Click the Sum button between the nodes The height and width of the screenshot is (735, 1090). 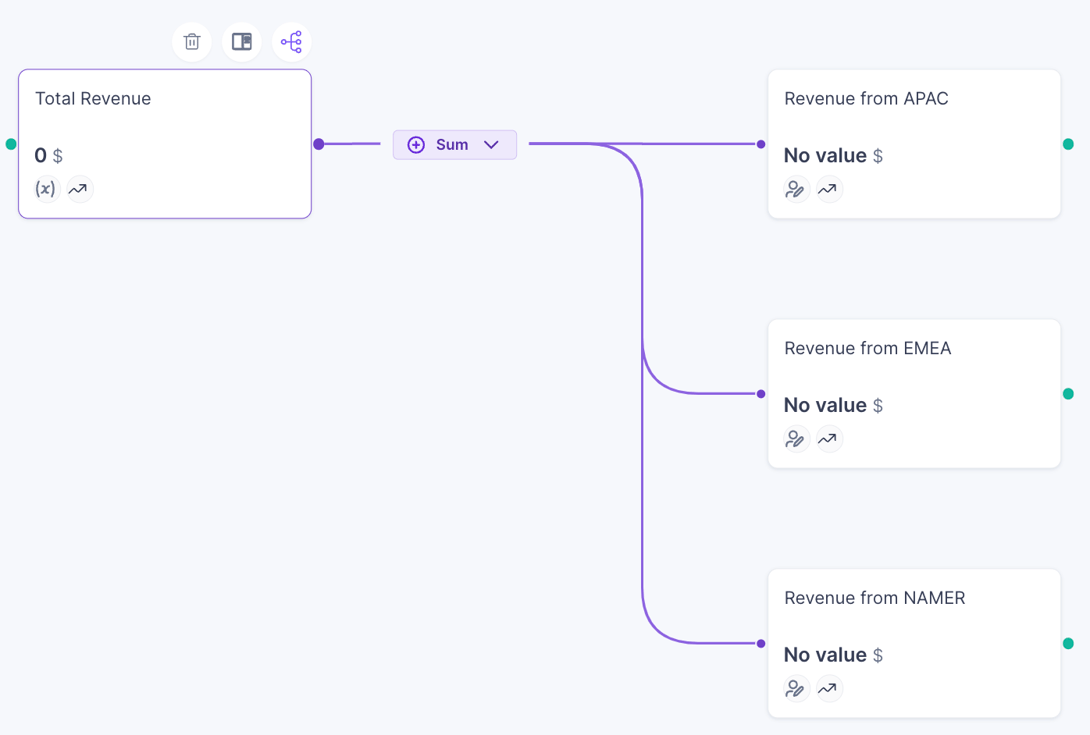[x=452, y=144]
